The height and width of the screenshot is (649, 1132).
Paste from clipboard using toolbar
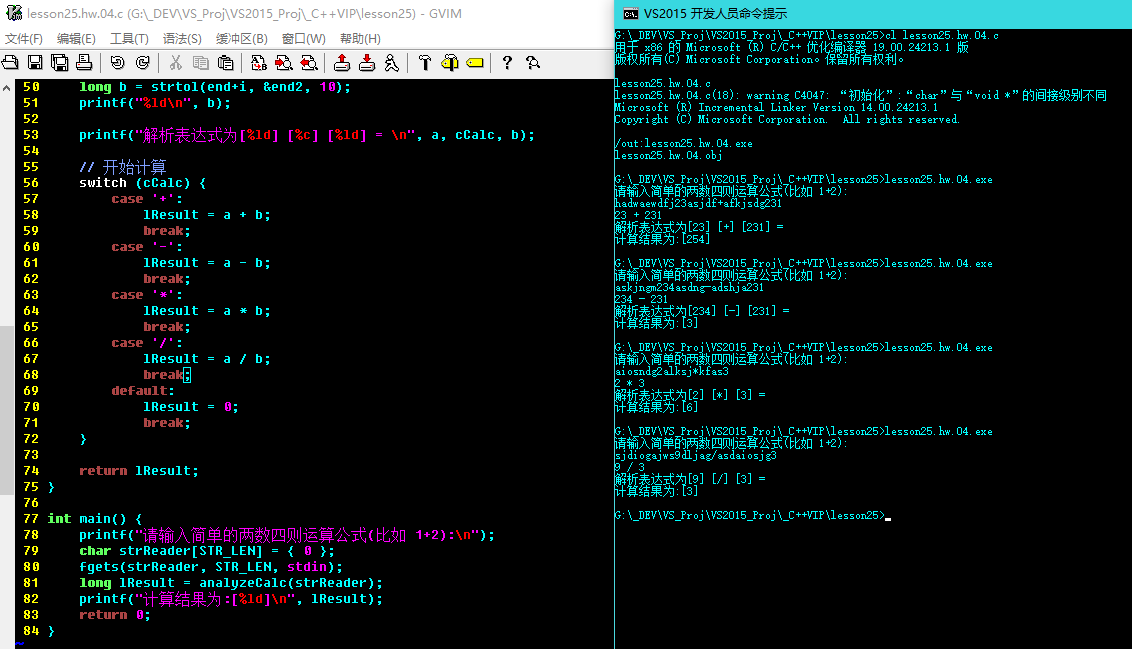pos(225,63)
